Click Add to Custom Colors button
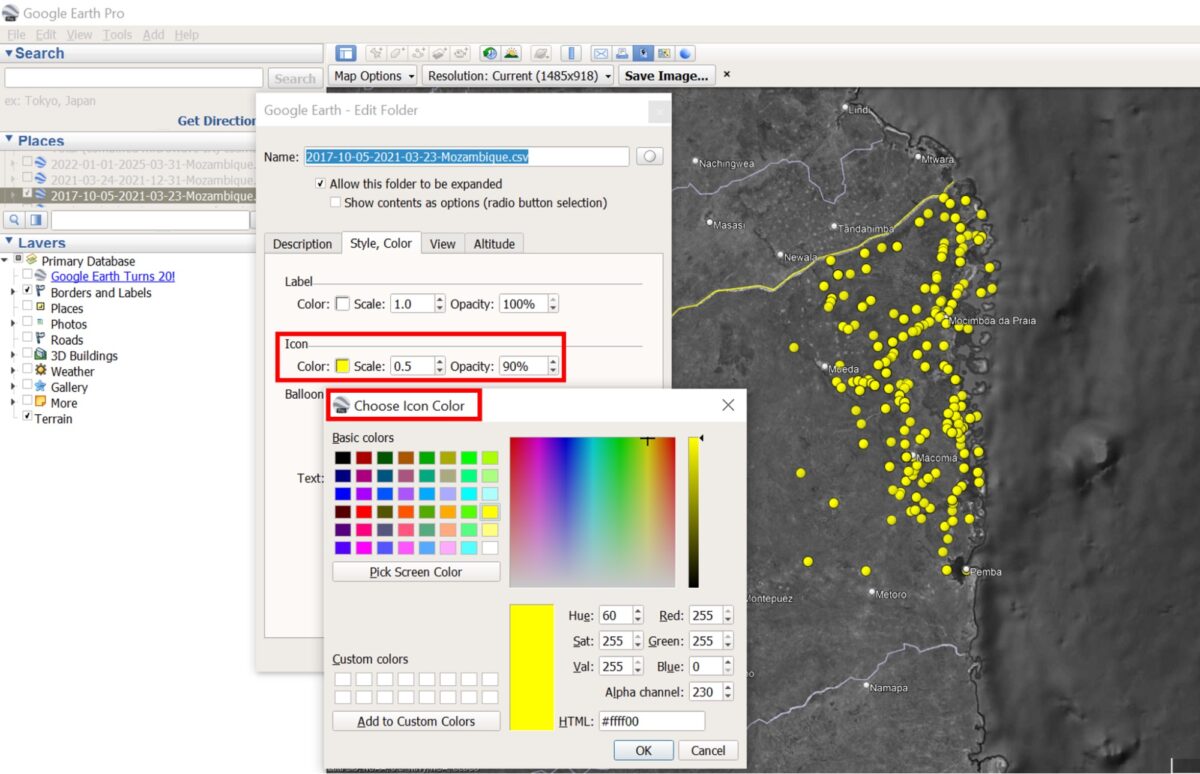The width and height of the screenshot is (1200, 774). [x=416, y=721]
